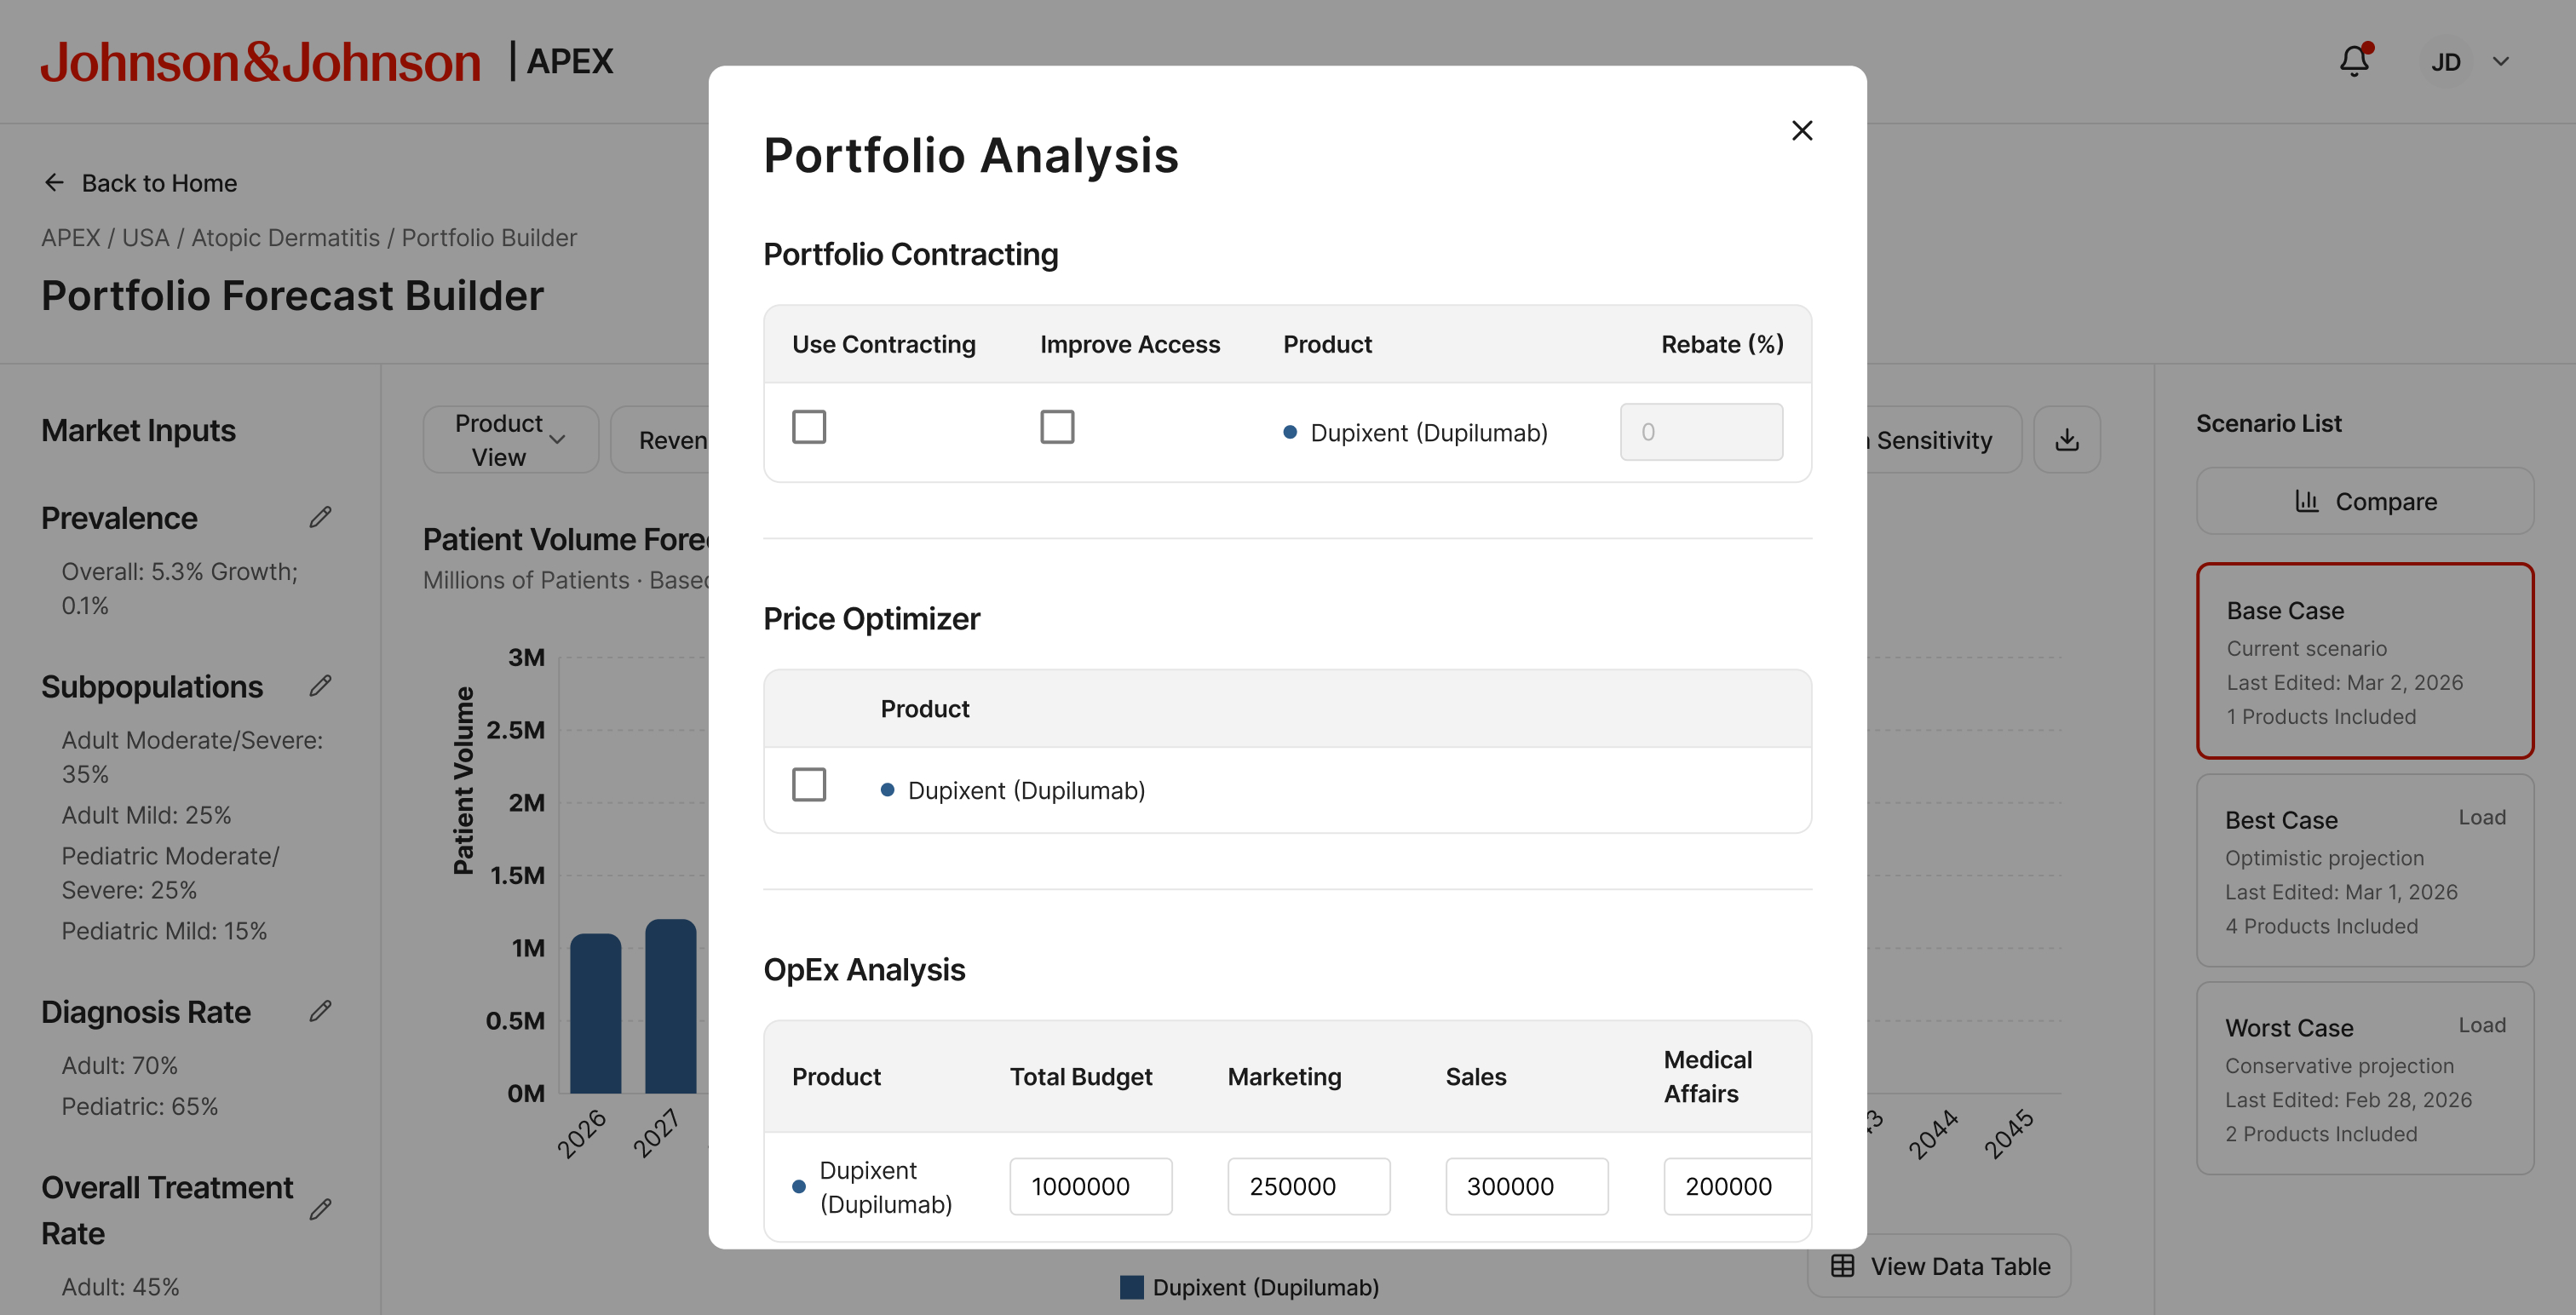Enable Use Contracting for Dupixent
The image size is (2576, 1315).
click(809, 427)
